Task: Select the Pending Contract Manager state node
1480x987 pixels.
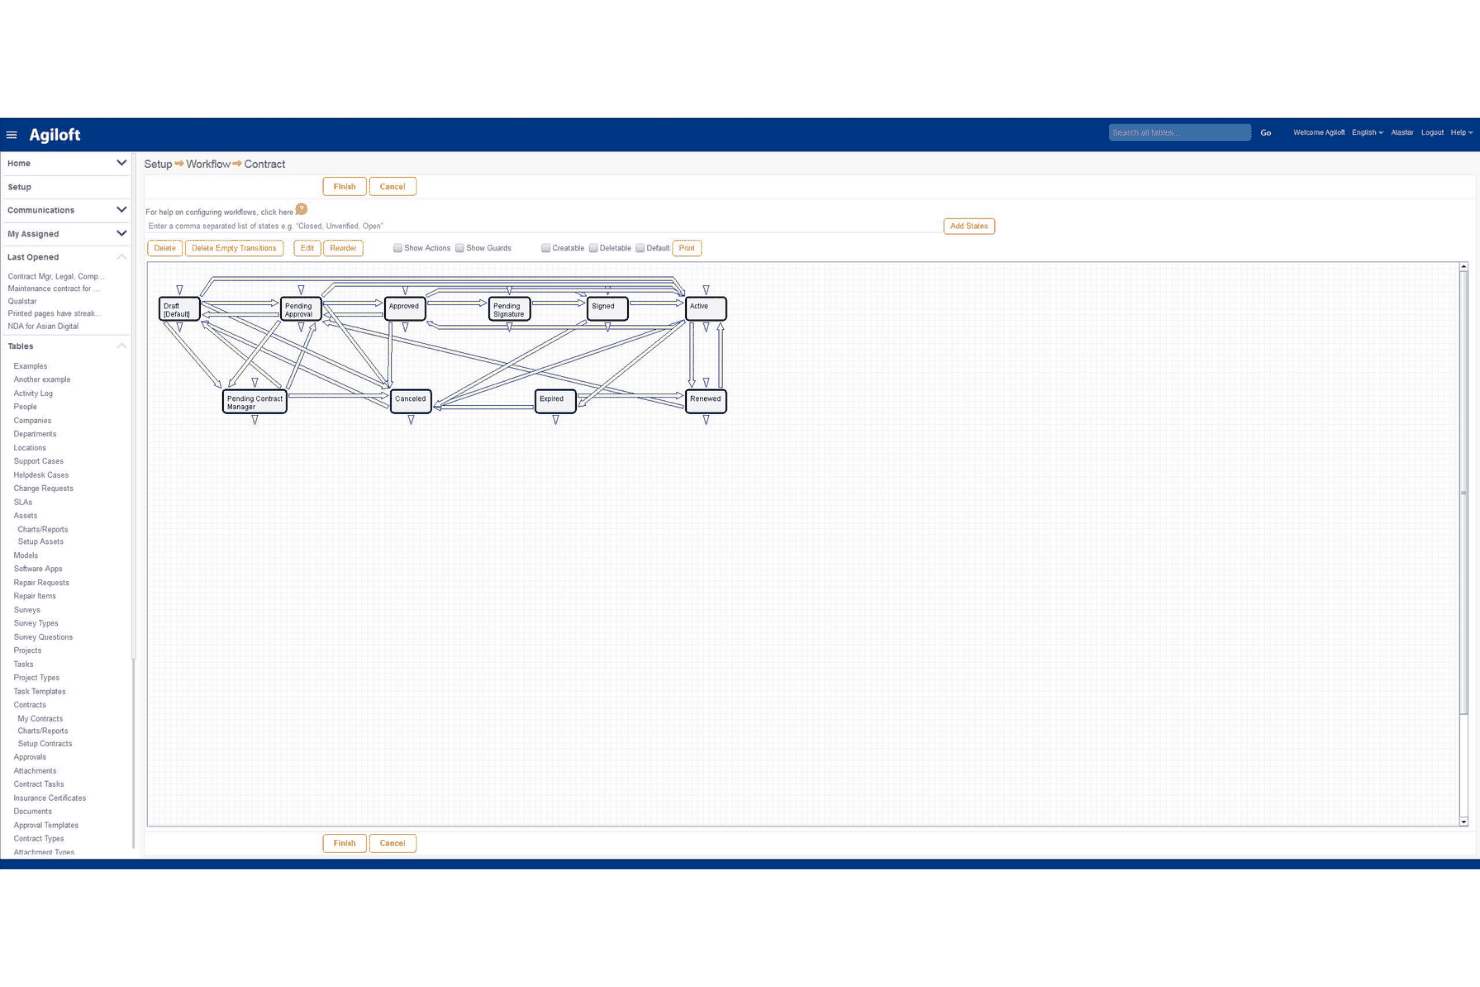Action: pos(255,402)
